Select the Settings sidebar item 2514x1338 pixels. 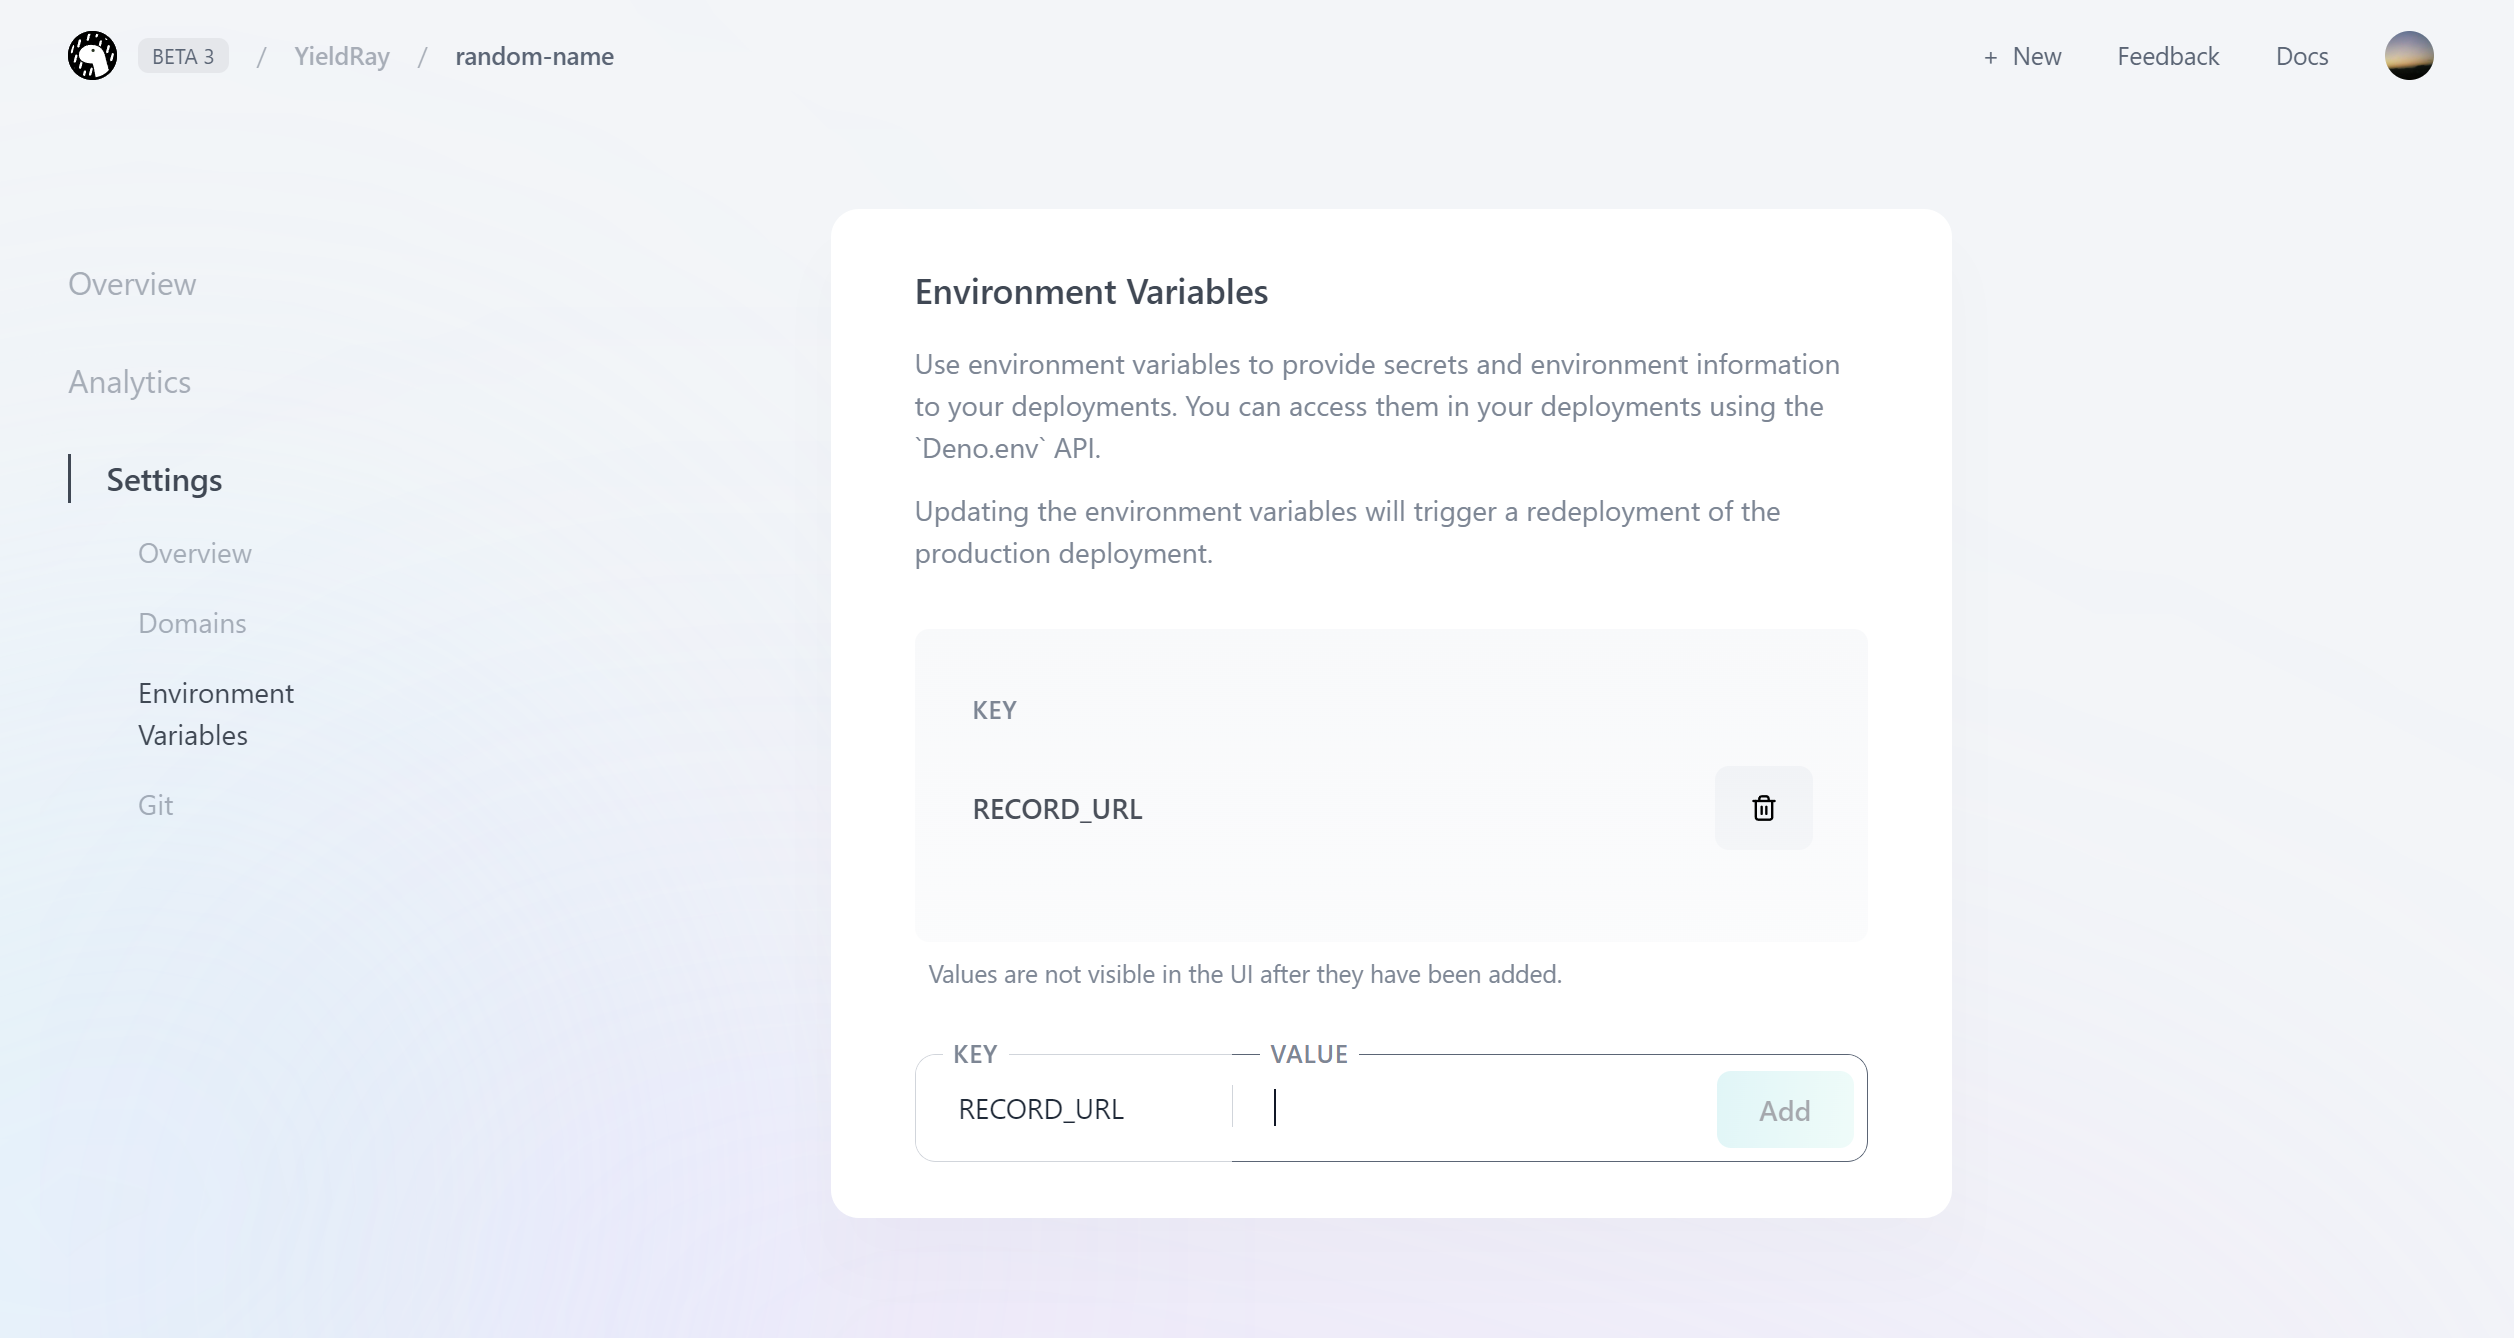click(x=164, y=480)
